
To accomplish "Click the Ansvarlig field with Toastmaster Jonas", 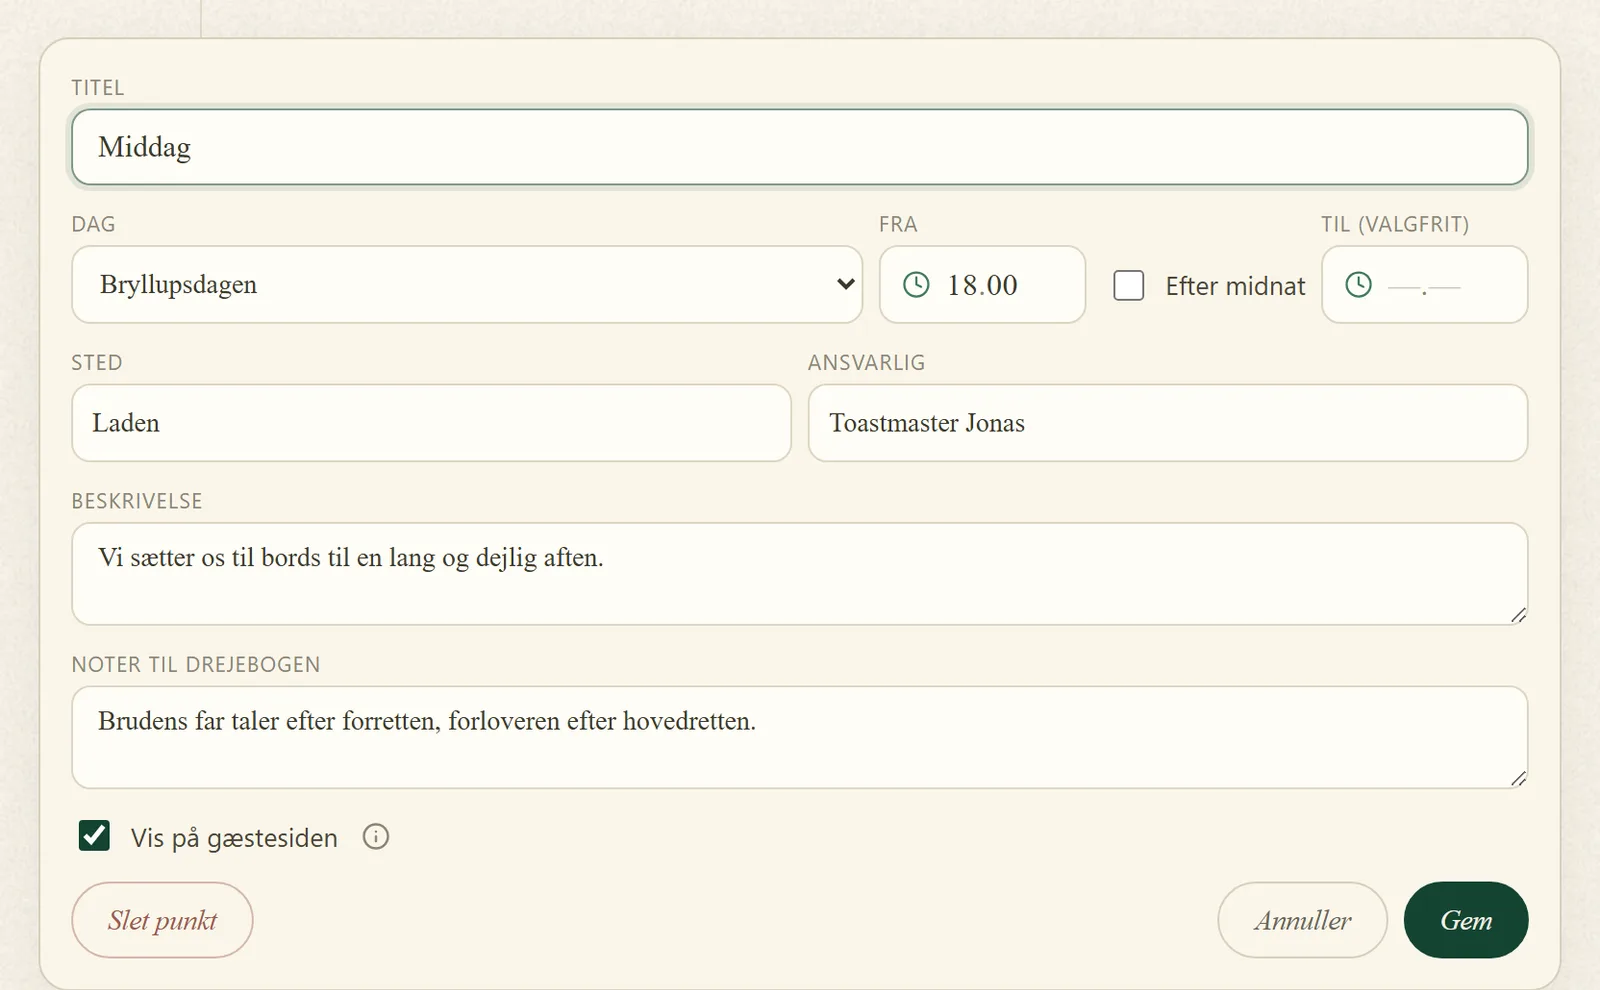I will tap(1168, 423).
